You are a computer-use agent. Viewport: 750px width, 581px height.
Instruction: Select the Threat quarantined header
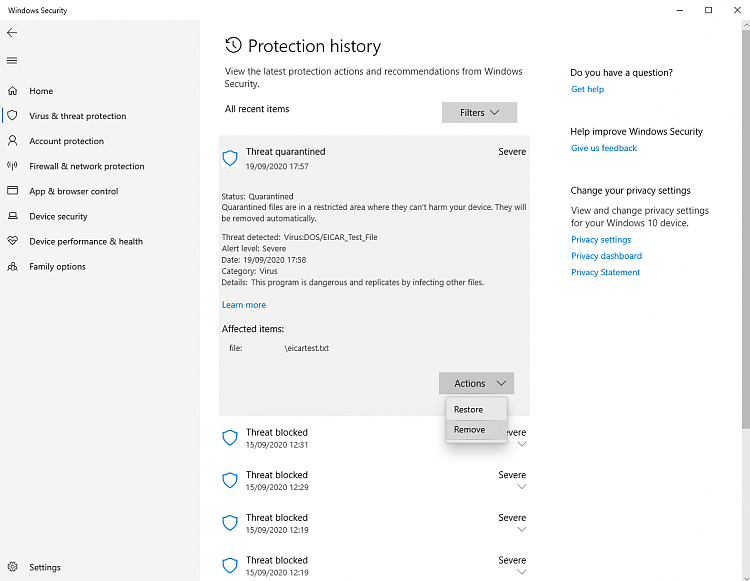tap(374, 158)
